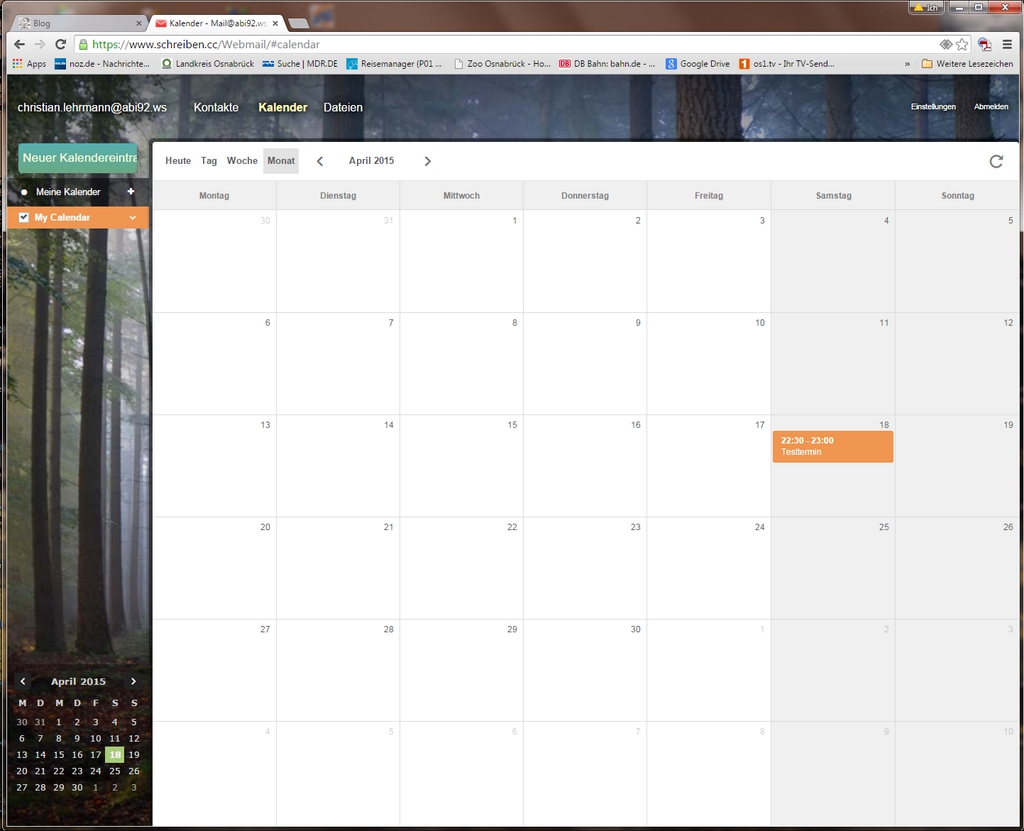This screenshot has width=1024, height=831.
Task: Open Reisemanager bookmark
Action: [394, 63]
